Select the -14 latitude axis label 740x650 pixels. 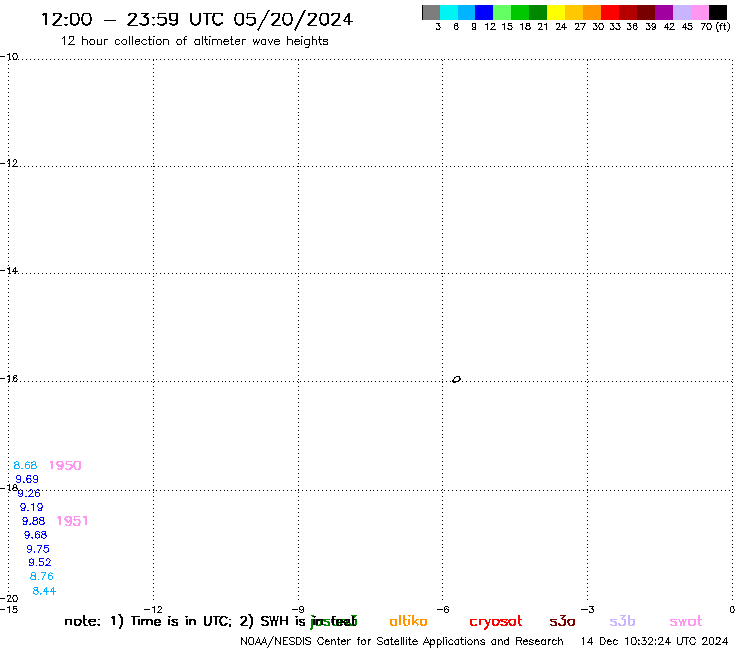pos(9,270)
